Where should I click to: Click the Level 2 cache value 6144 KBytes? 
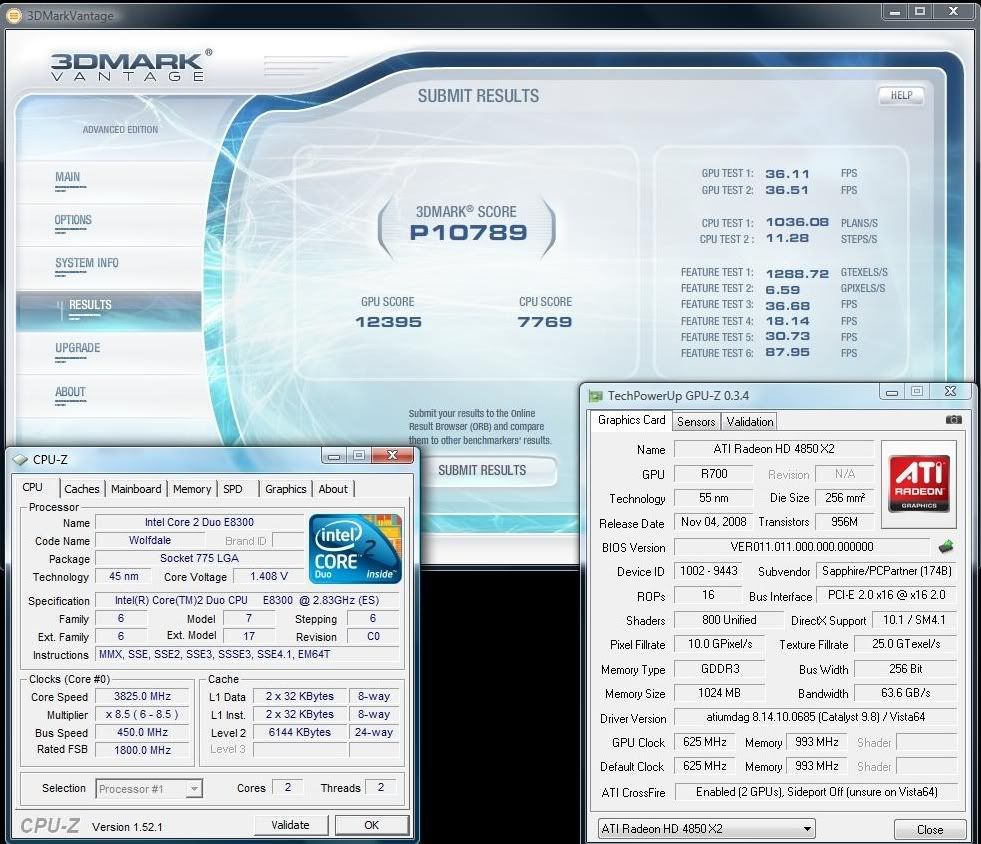300,732
